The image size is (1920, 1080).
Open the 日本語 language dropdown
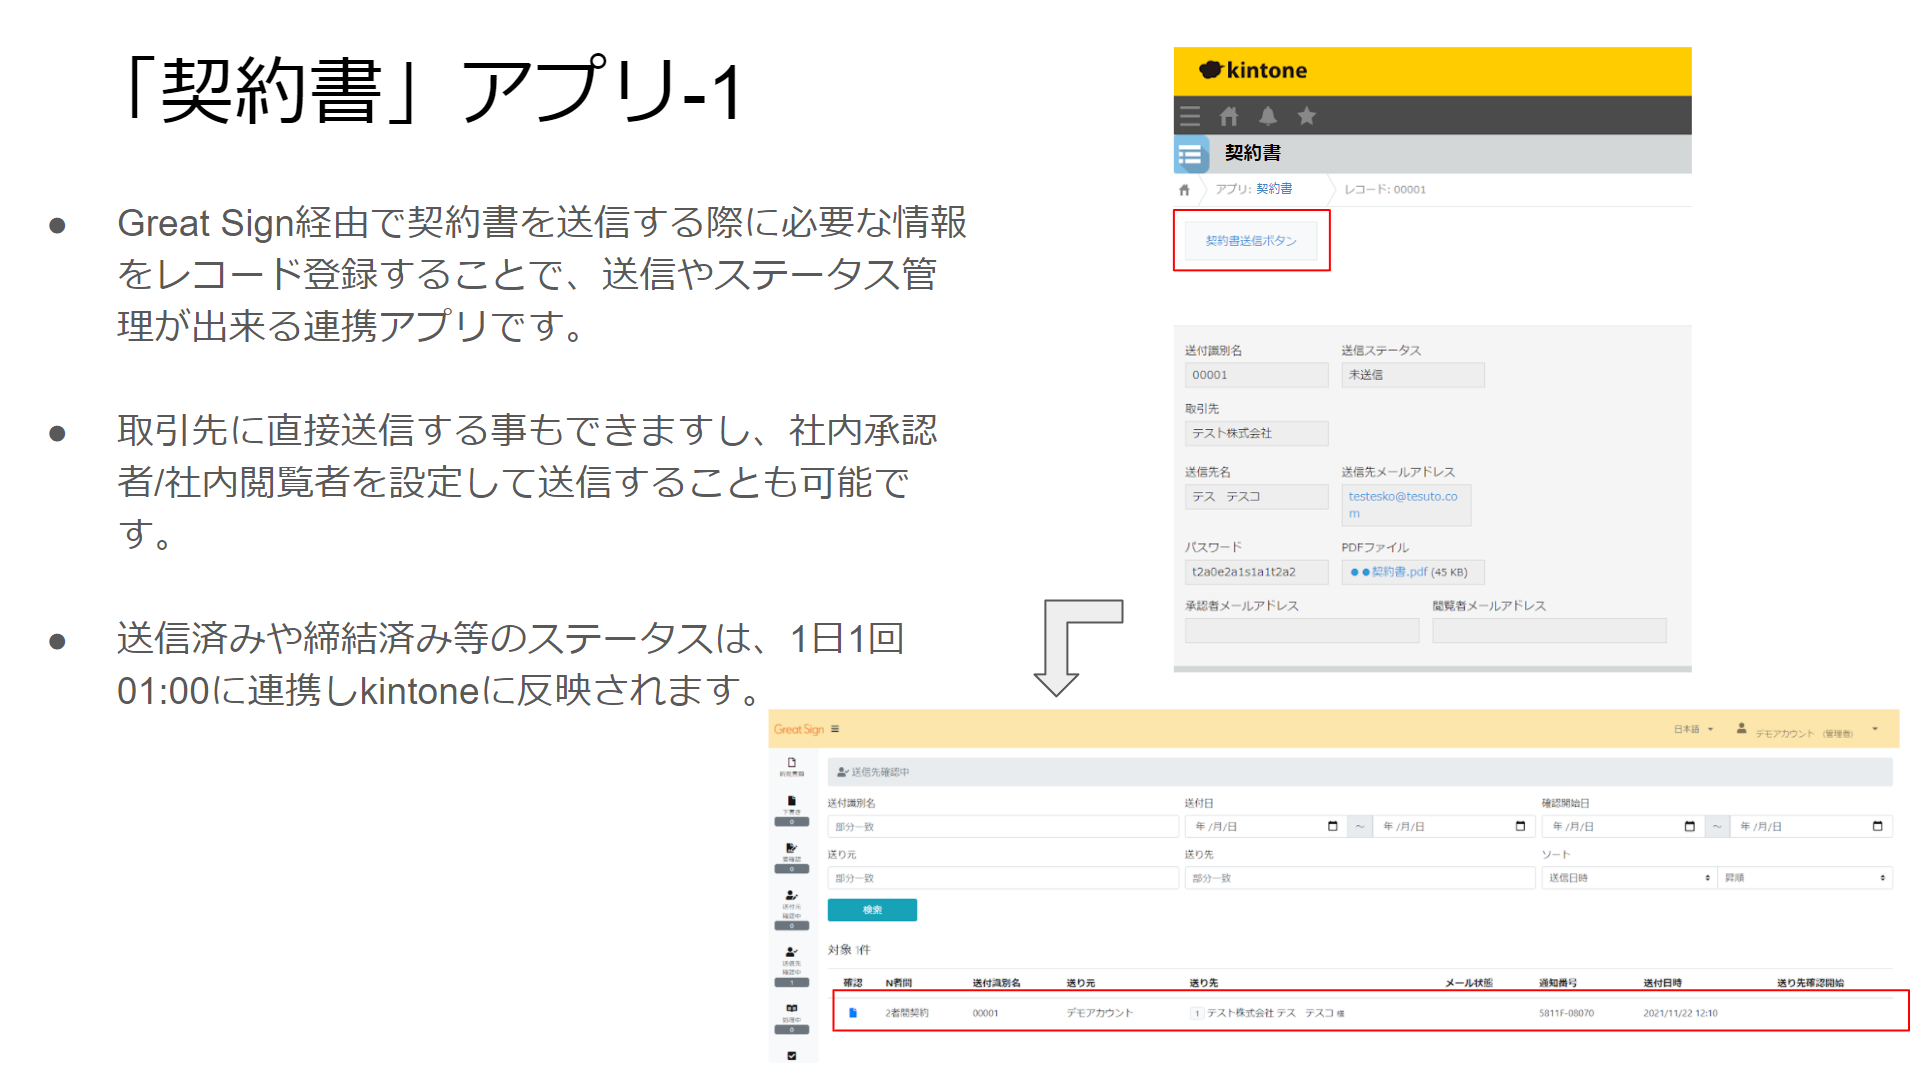point(1693,729)
